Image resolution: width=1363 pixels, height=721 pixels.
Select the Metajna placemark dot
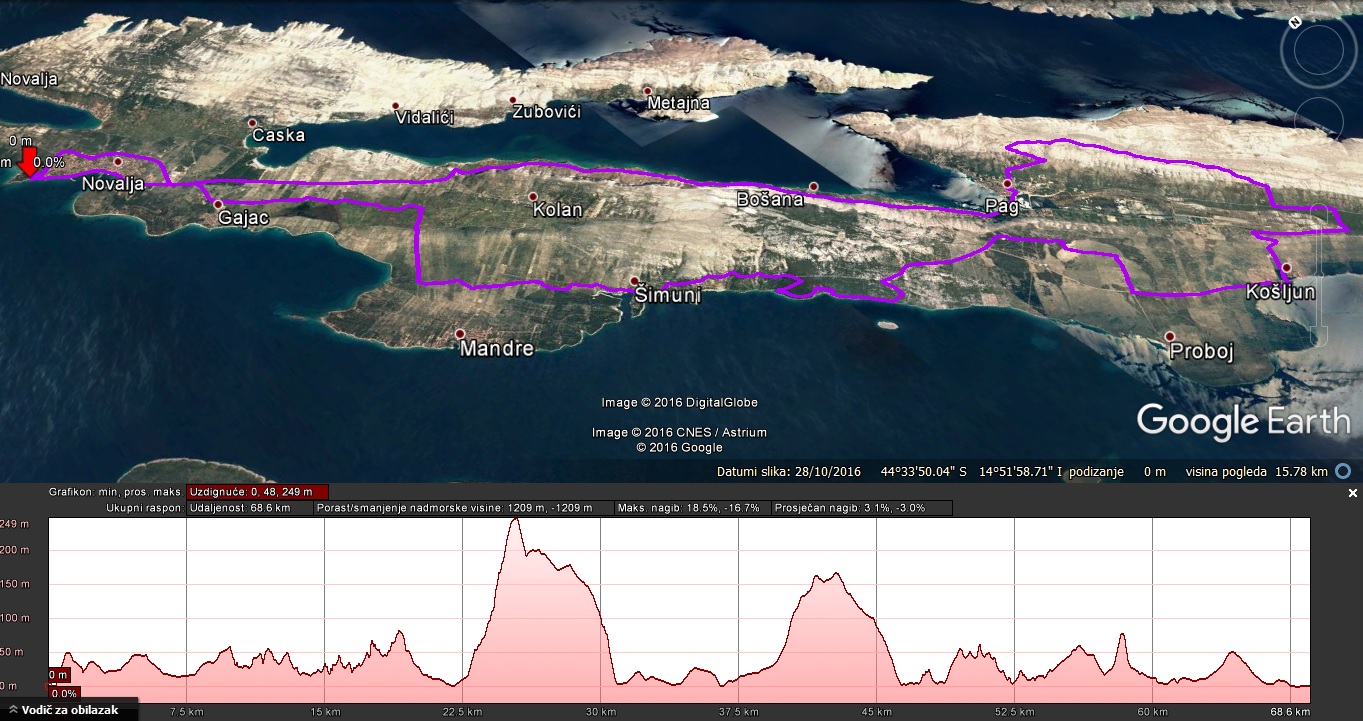tap(647, 91)
